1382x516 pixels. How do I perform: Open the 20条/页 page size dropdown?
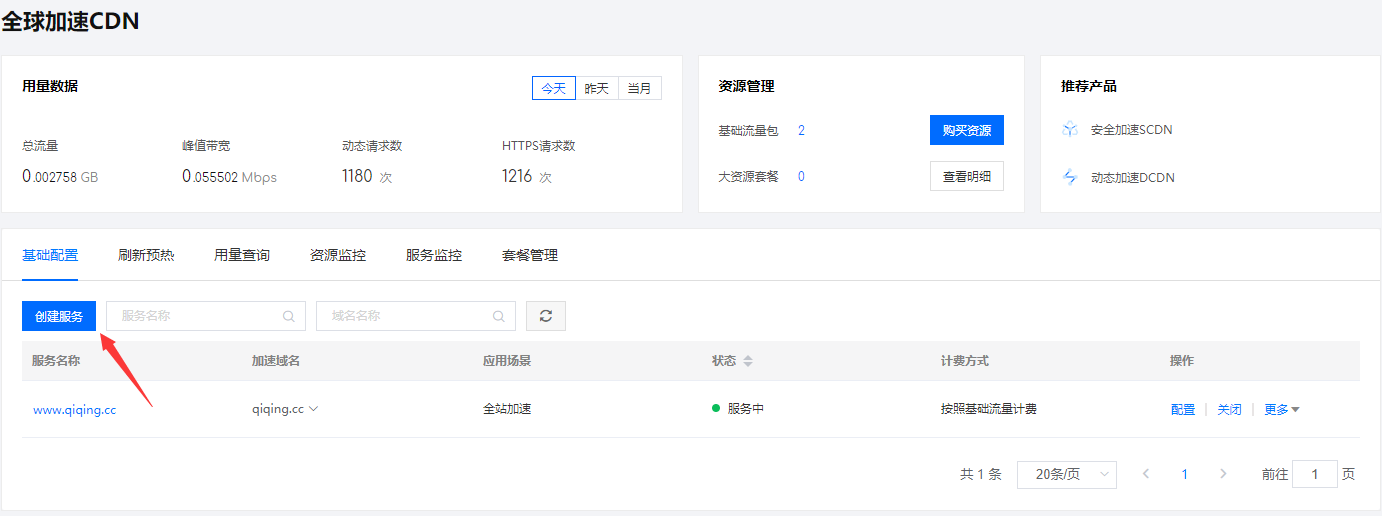tap(1066, 474)
